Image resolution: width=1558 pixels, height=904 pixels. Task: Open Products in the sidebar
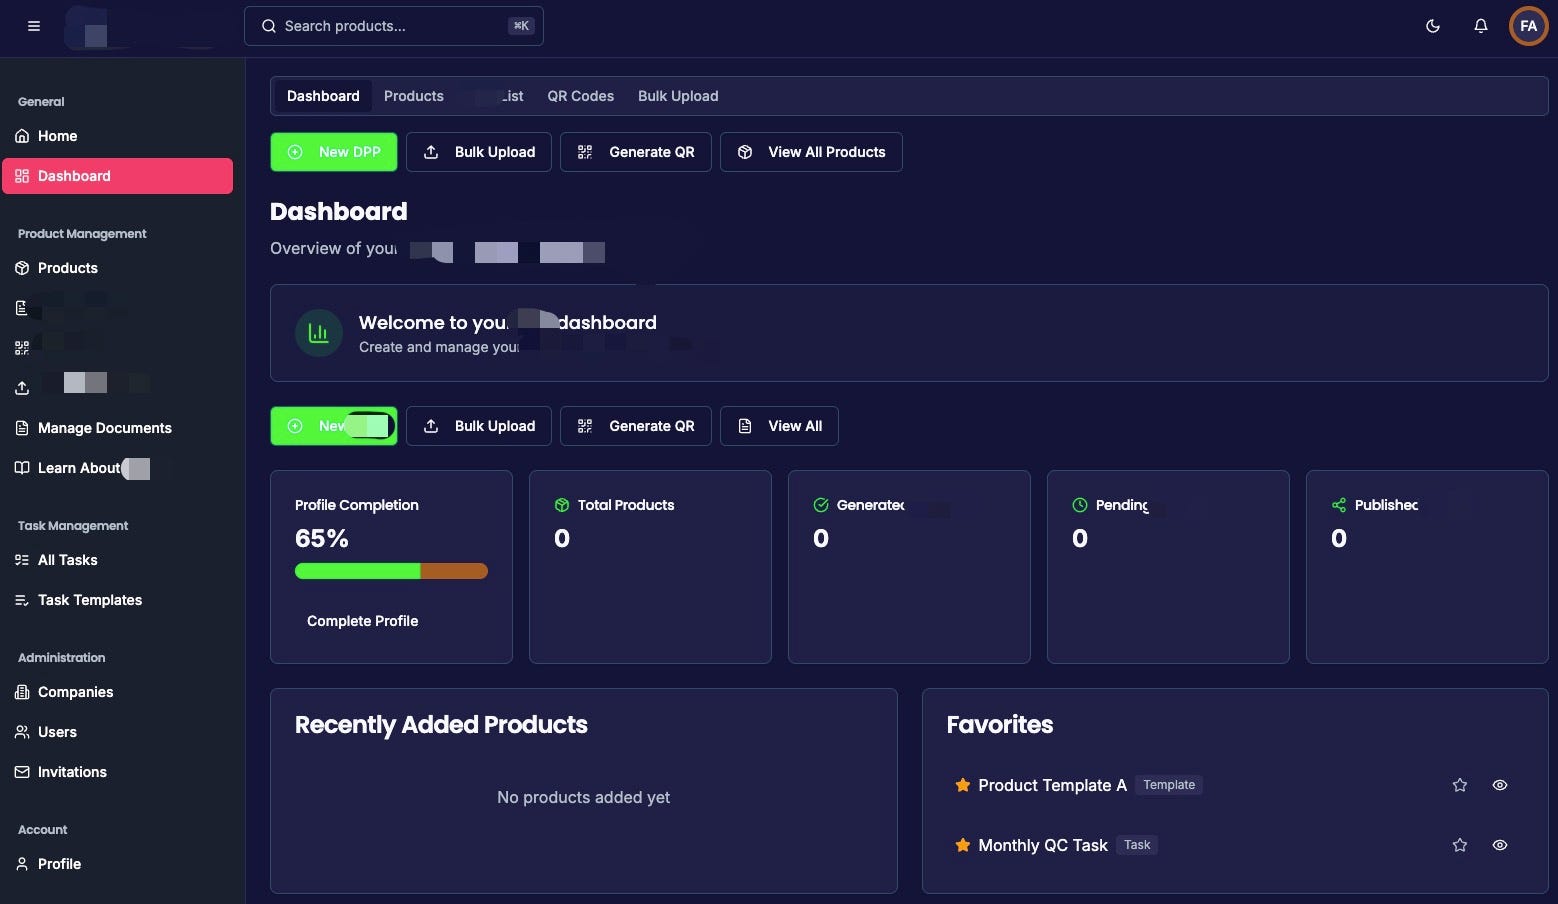point(117,268)
